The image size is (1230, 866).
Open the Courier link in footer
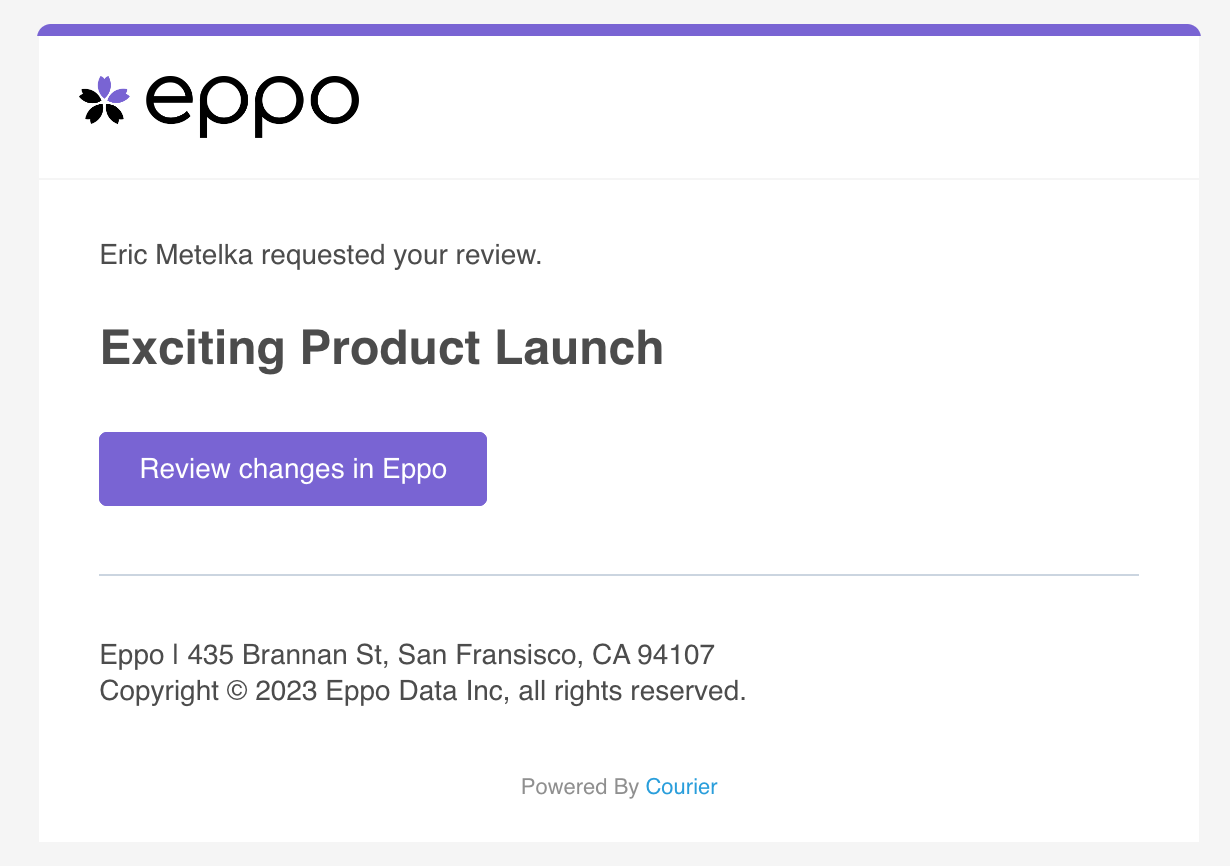(x=681, y=787)
